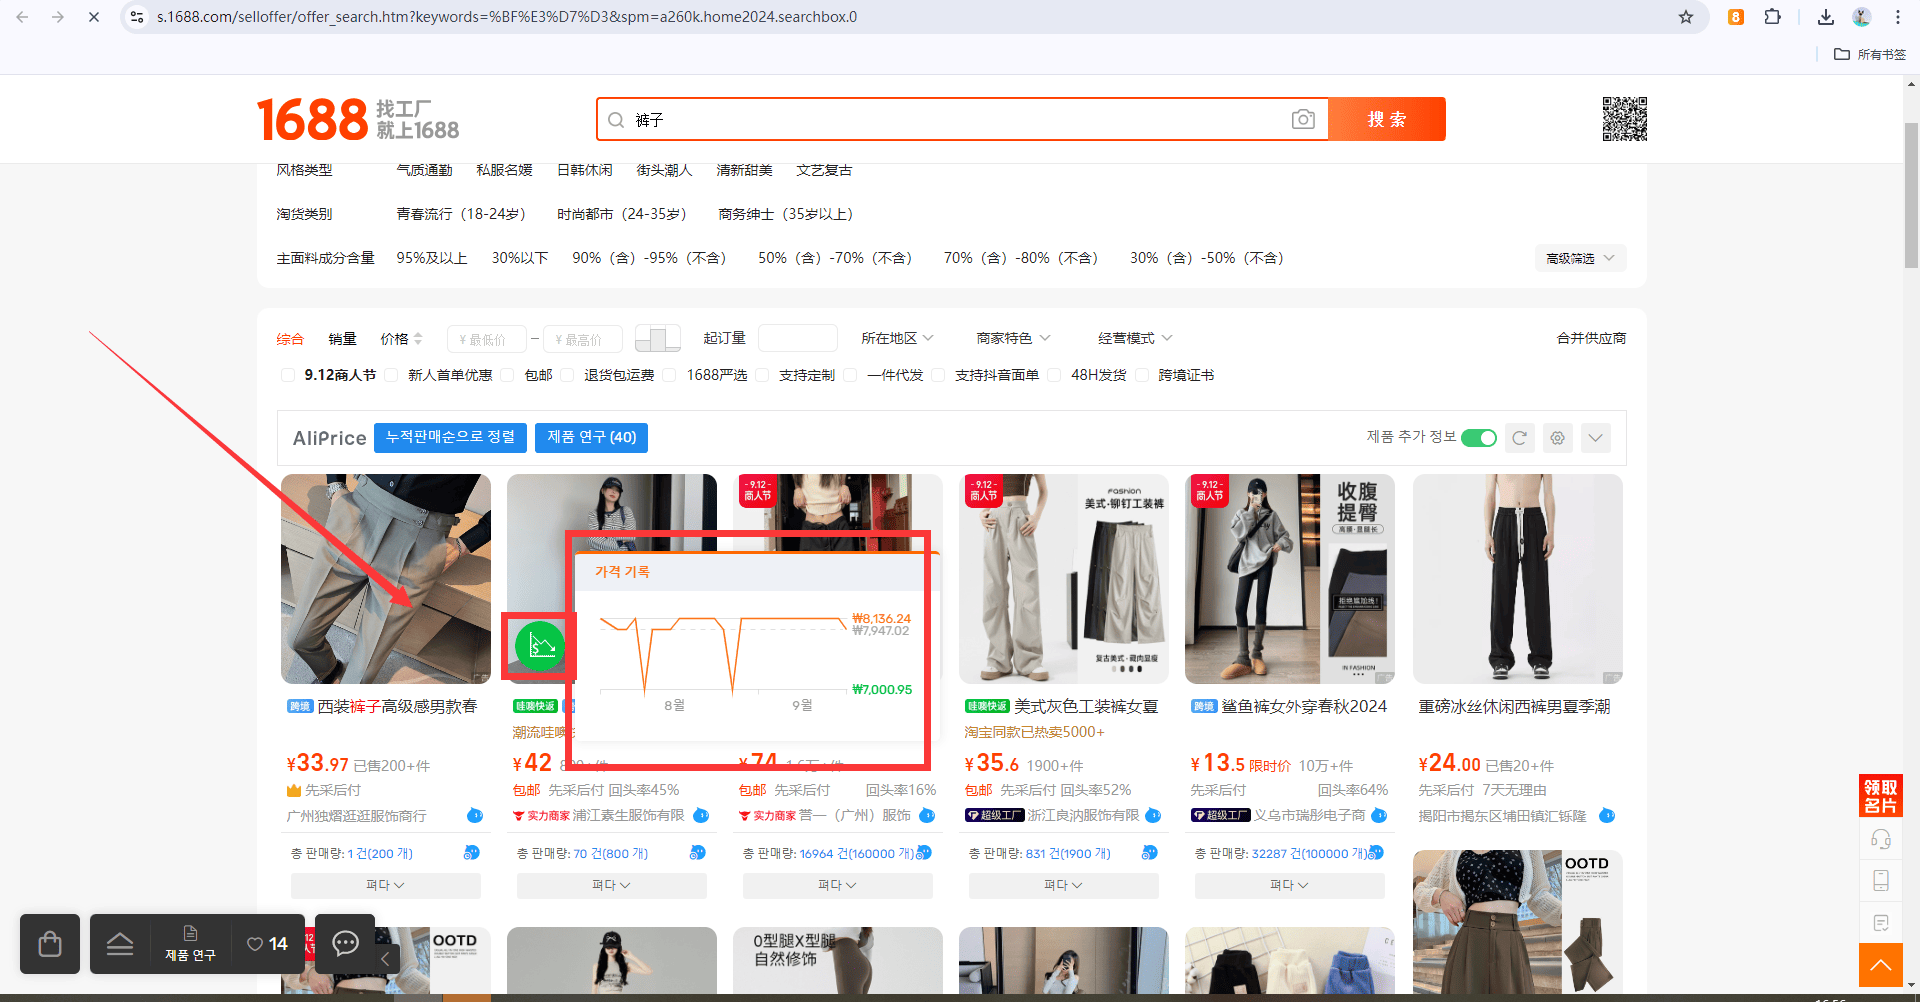
Task: Click the orange back-to-top arrow button
Action: (1880, 965)
